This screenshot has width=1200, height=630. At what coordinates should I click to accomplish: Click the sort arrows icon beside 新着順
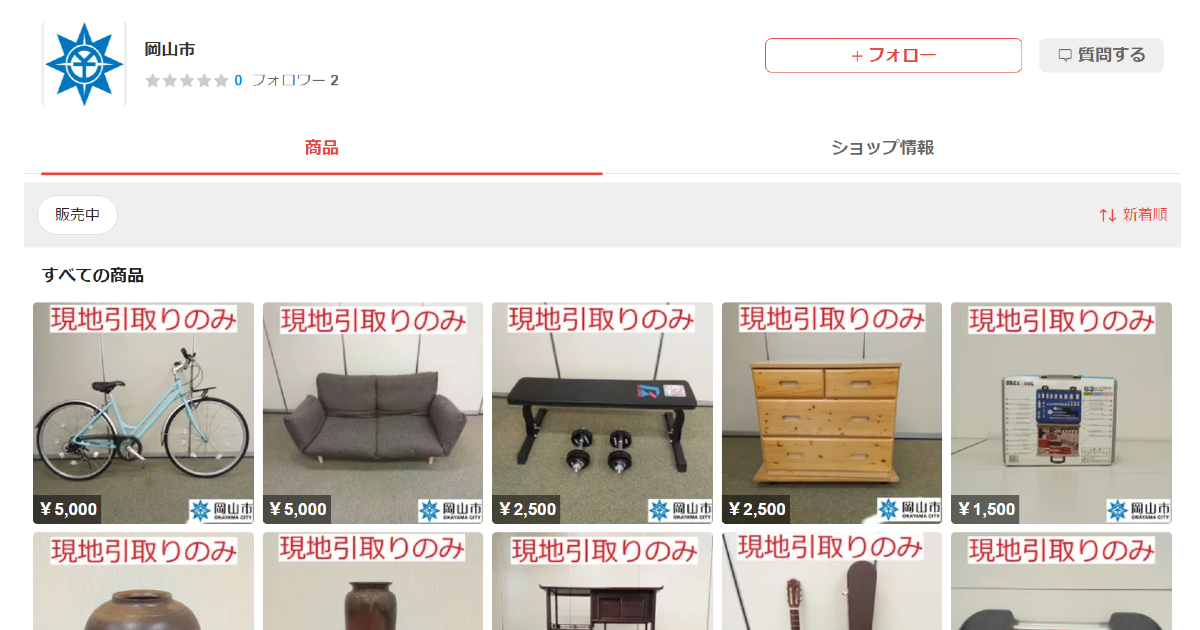tap(1107, 215)
